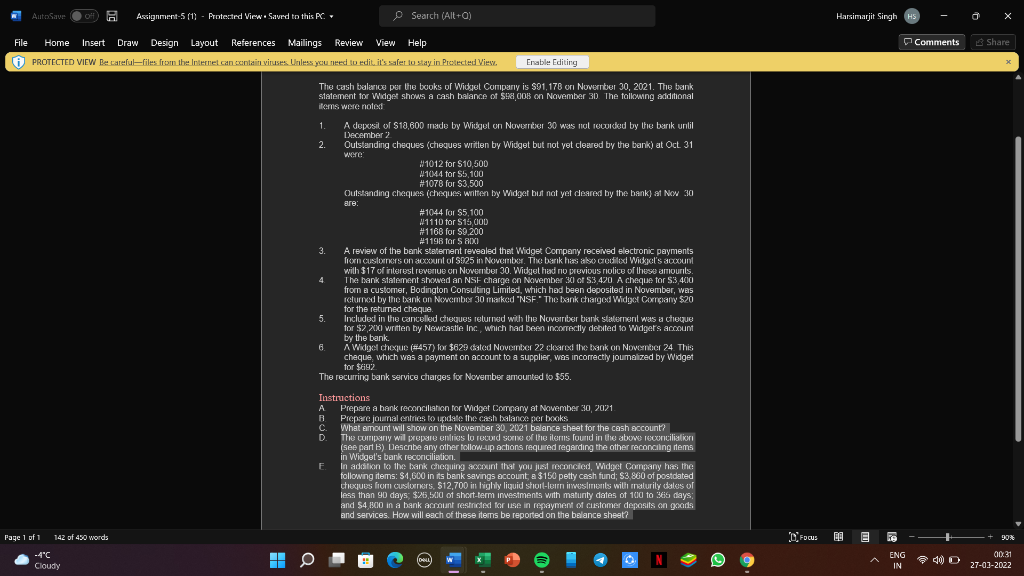The image size is (1024, 576).
Task: Click the Share button
Action: [x=992, y=42]
